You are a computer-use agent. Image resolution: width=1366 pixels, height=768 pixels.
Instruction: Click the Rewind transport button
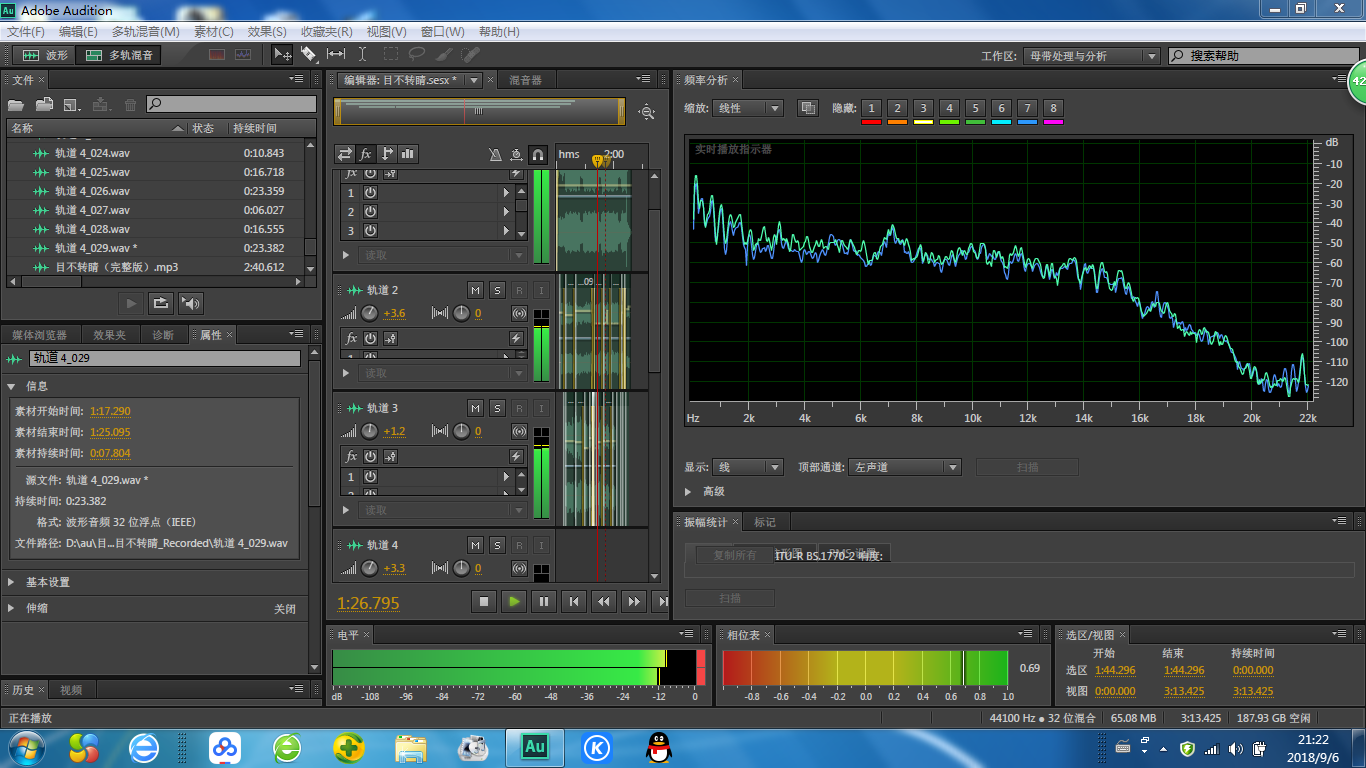point(604,601)
